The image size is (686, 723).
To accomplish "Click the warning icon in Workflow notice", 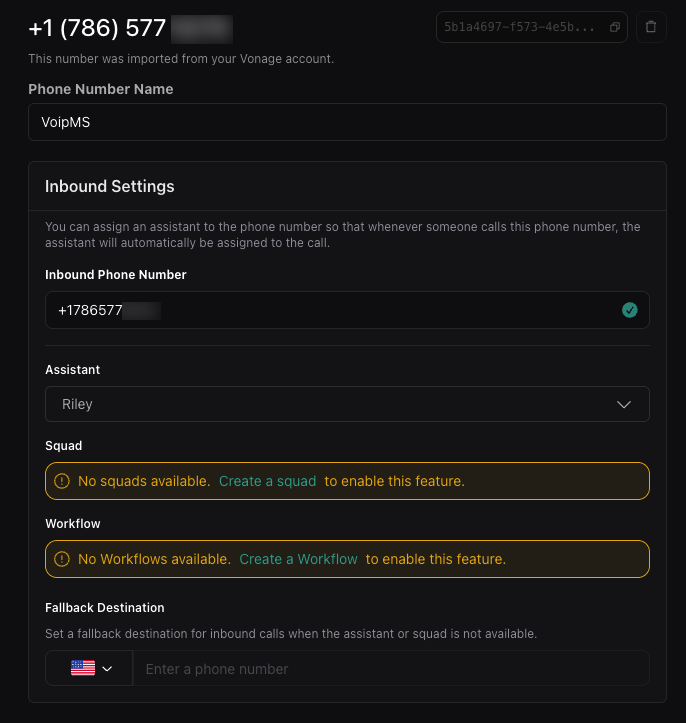I will point(62,559).
